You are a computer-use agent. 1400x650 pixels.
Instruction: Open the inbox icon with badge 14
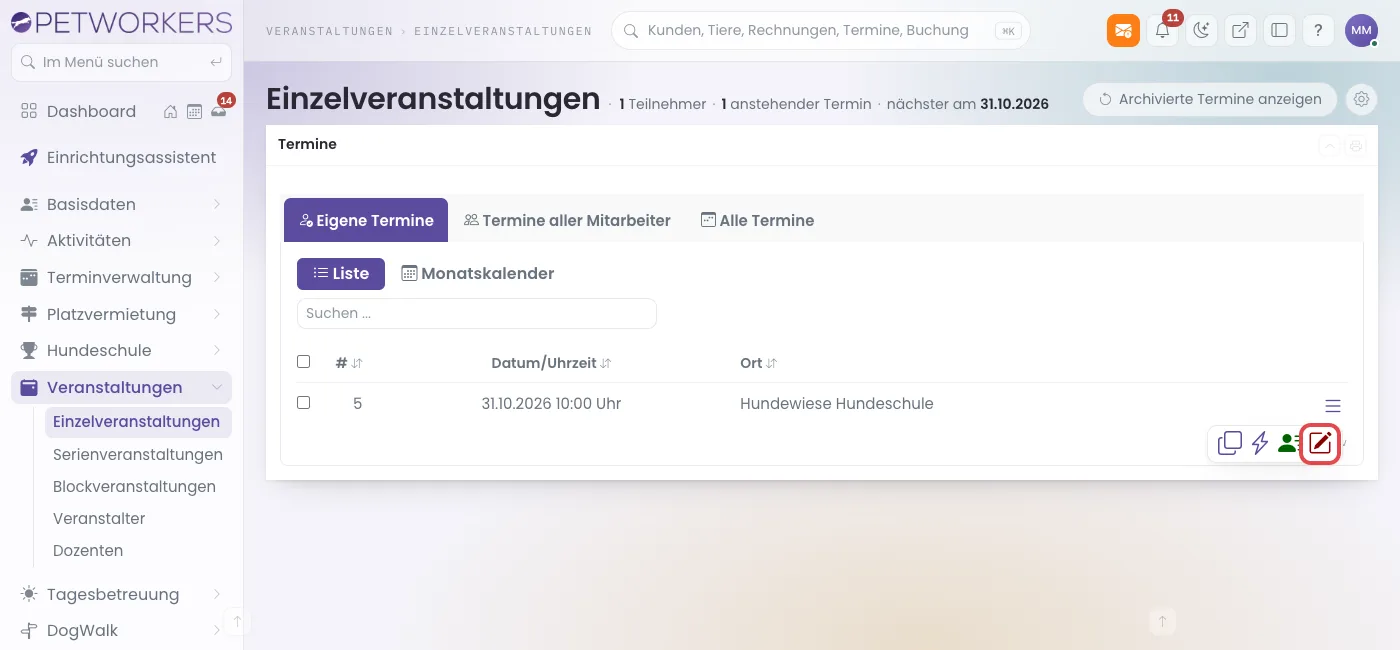point(219,111)
